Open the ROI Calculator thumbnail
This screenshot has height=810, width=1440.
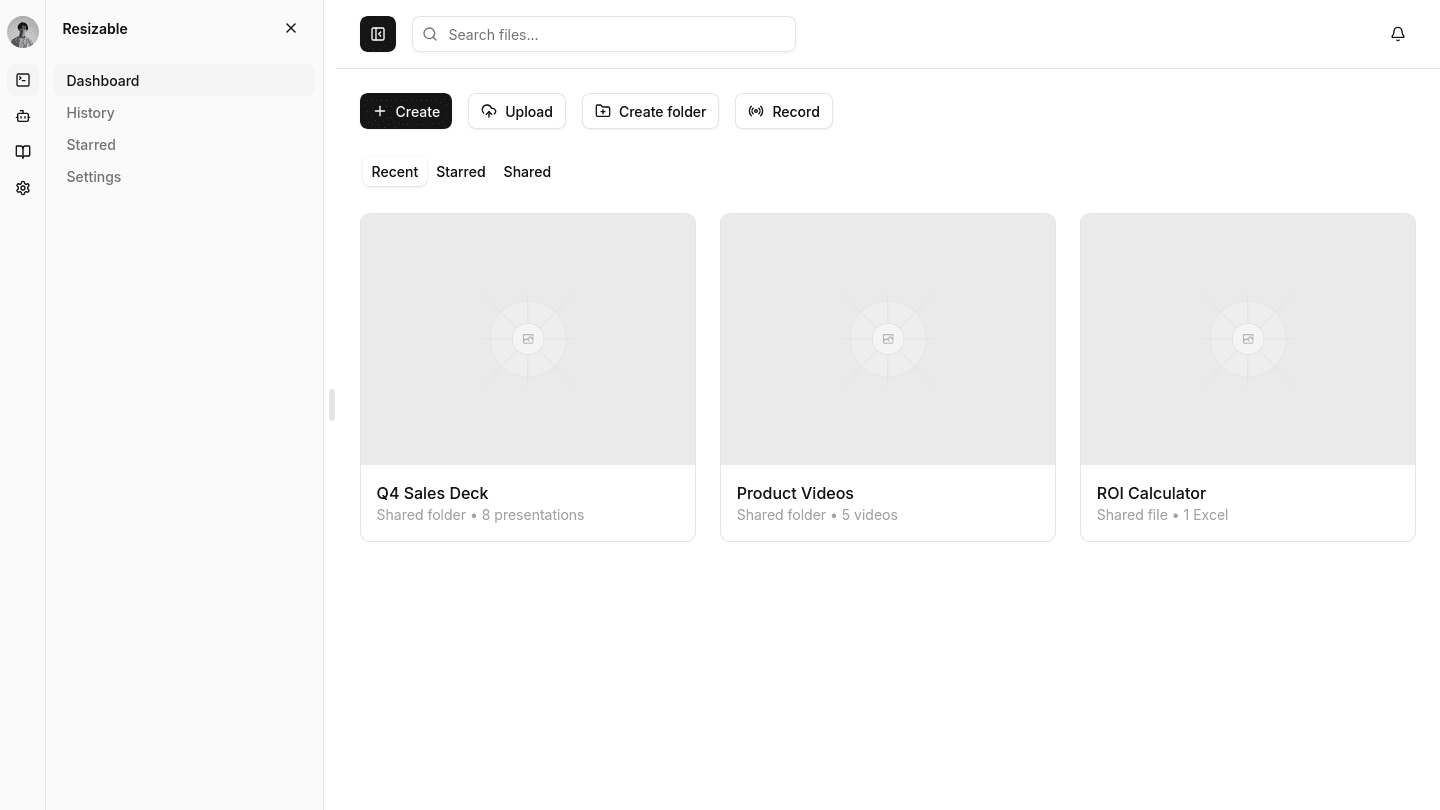(x=1248, y=339)
